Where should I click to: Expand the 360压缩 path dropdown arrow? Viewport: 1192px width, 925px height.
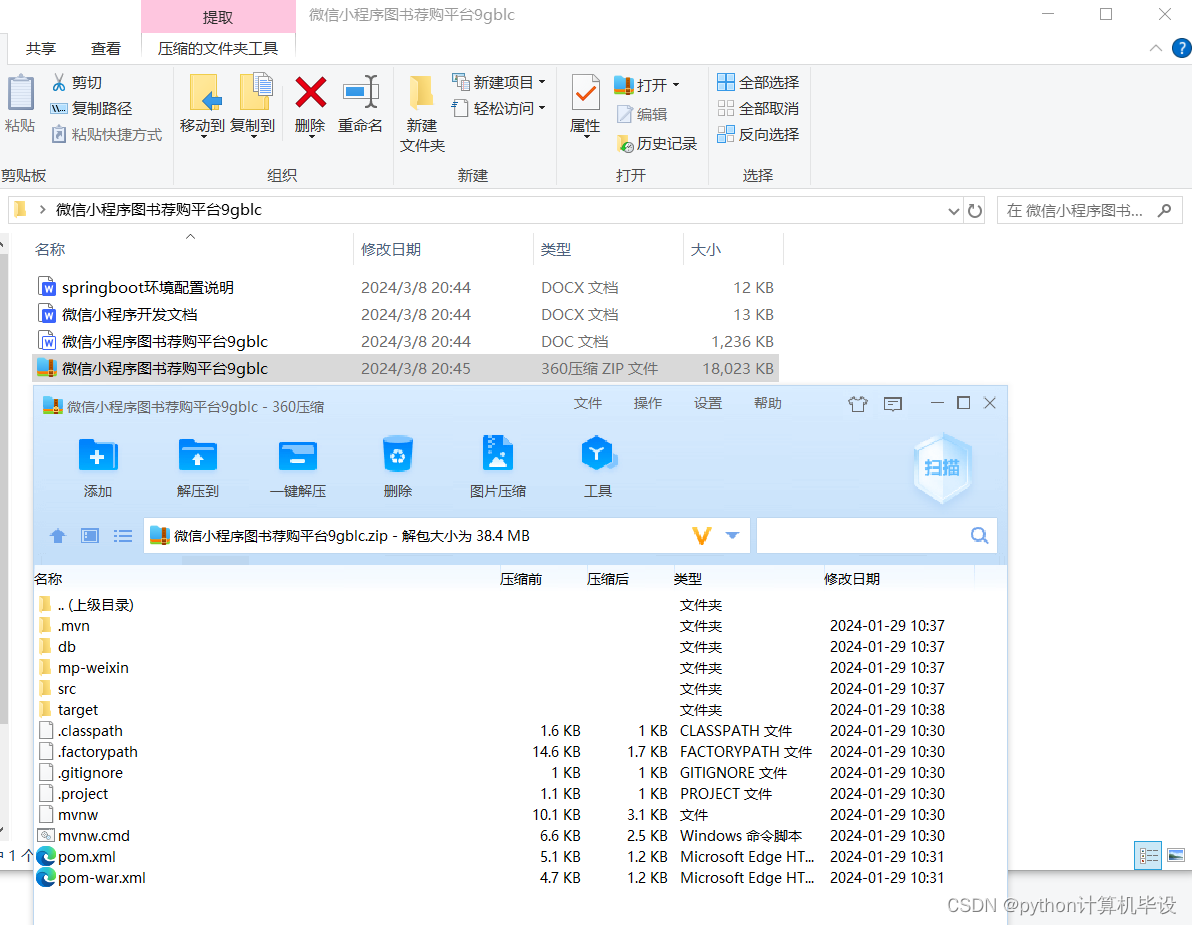click(732, 536)
